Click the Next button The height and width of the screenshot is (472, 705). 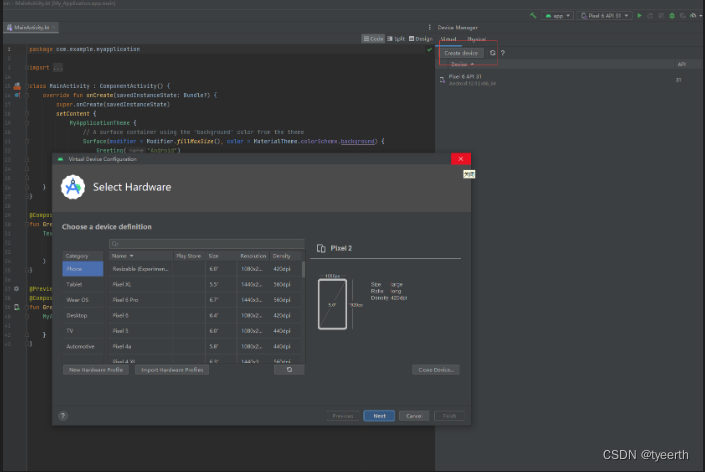tap(379, 416)
